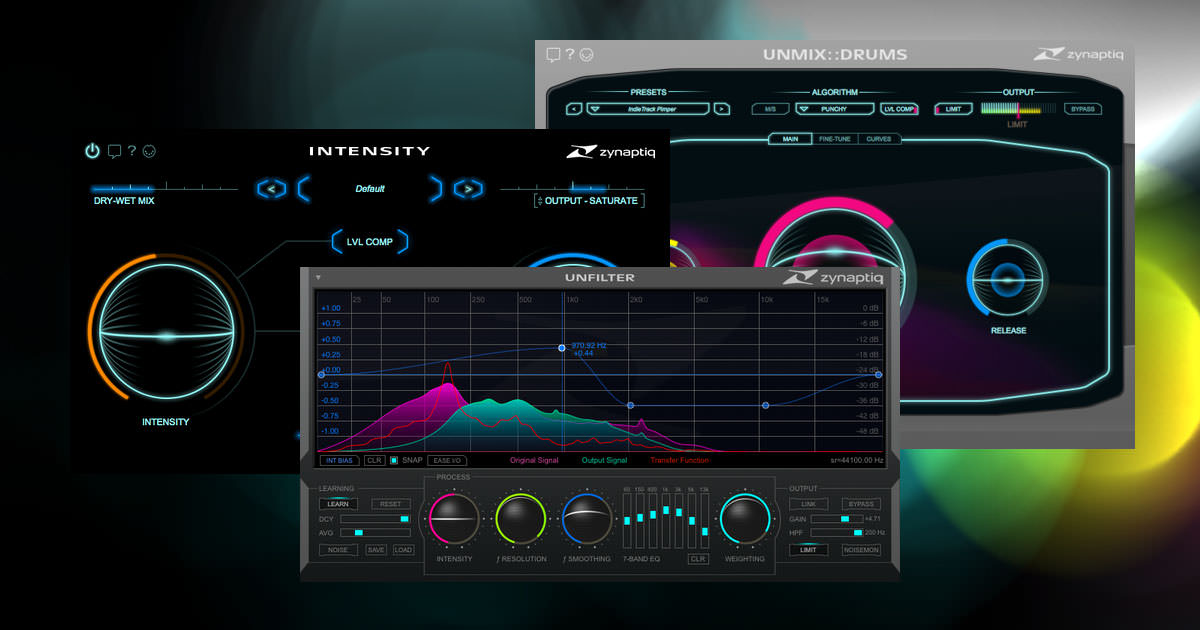This screenshot has height=630, width=1200.
Task: Click the SAVE button in Unfilter
Action: pos(376,550)
